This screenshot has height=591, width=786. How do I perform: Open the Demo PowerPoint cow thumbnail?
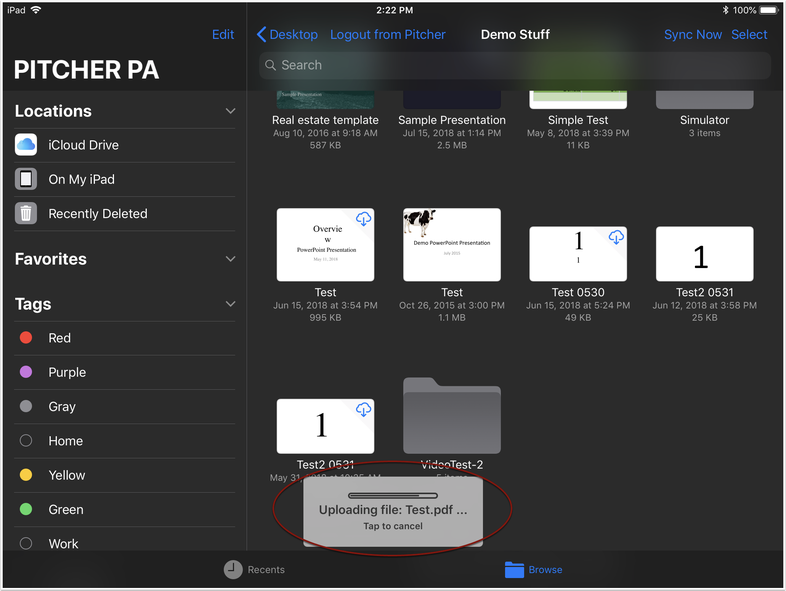click(452, 245)
